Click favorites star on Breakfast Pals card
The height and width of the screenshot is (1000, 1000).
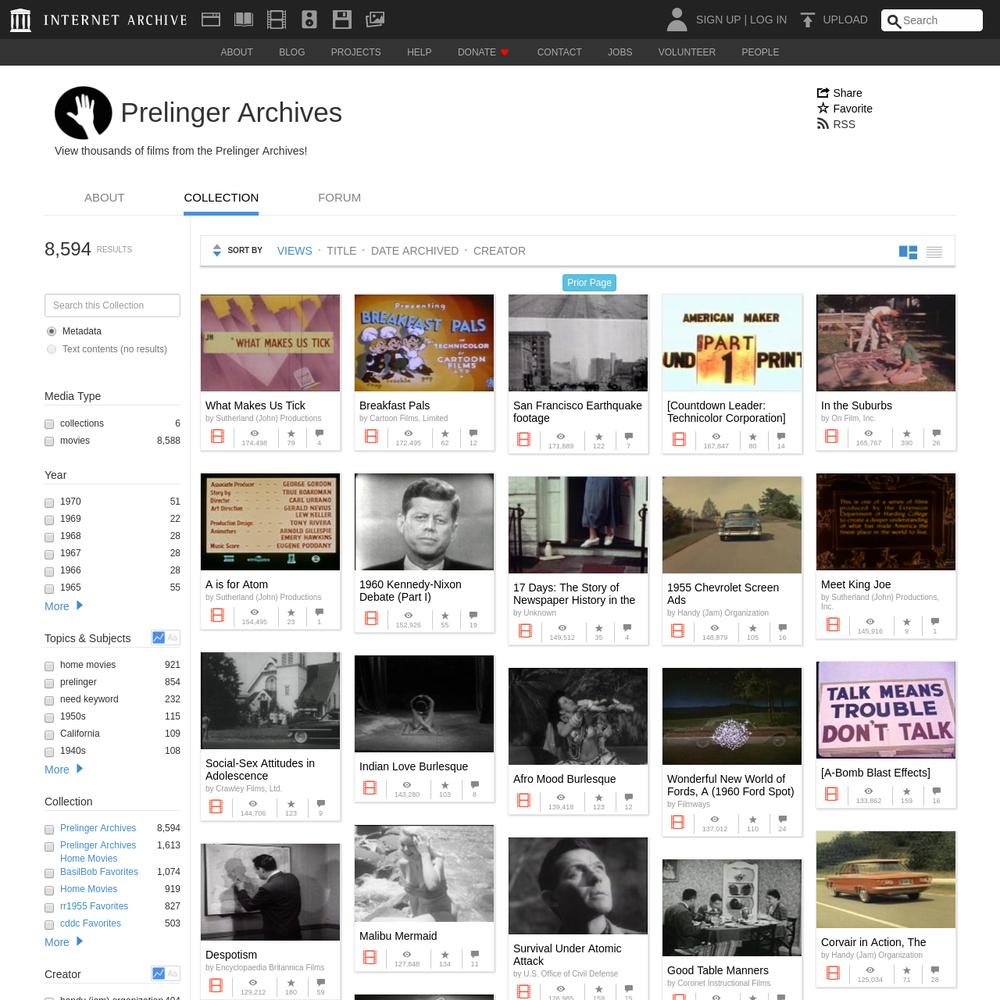[445, 434]
